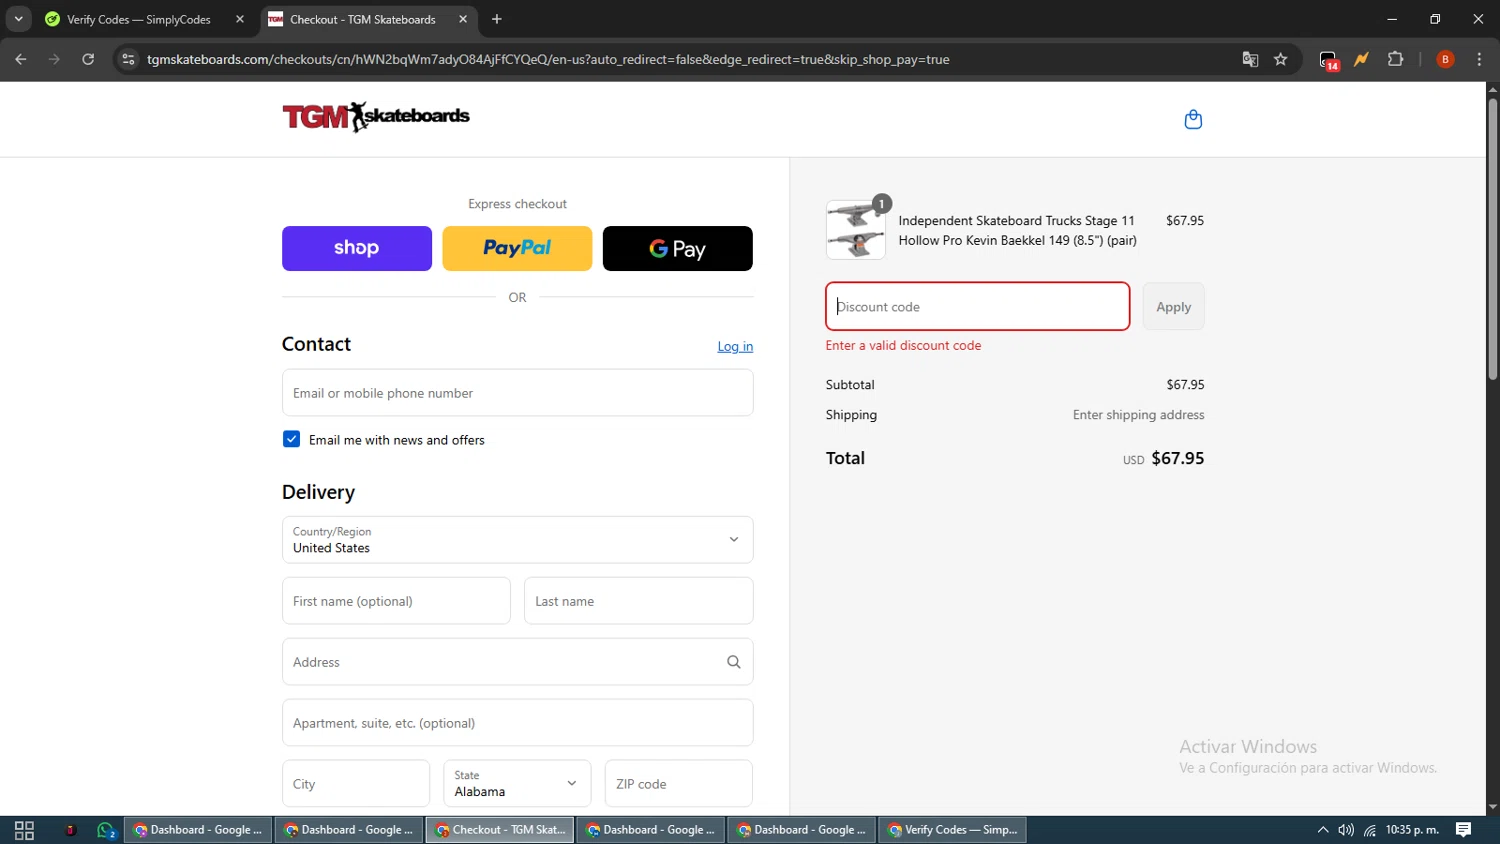The width and height of the screenshot is (1500, 844).
Task: Click the TGM Skateboards logo
Action: point(376,117)
